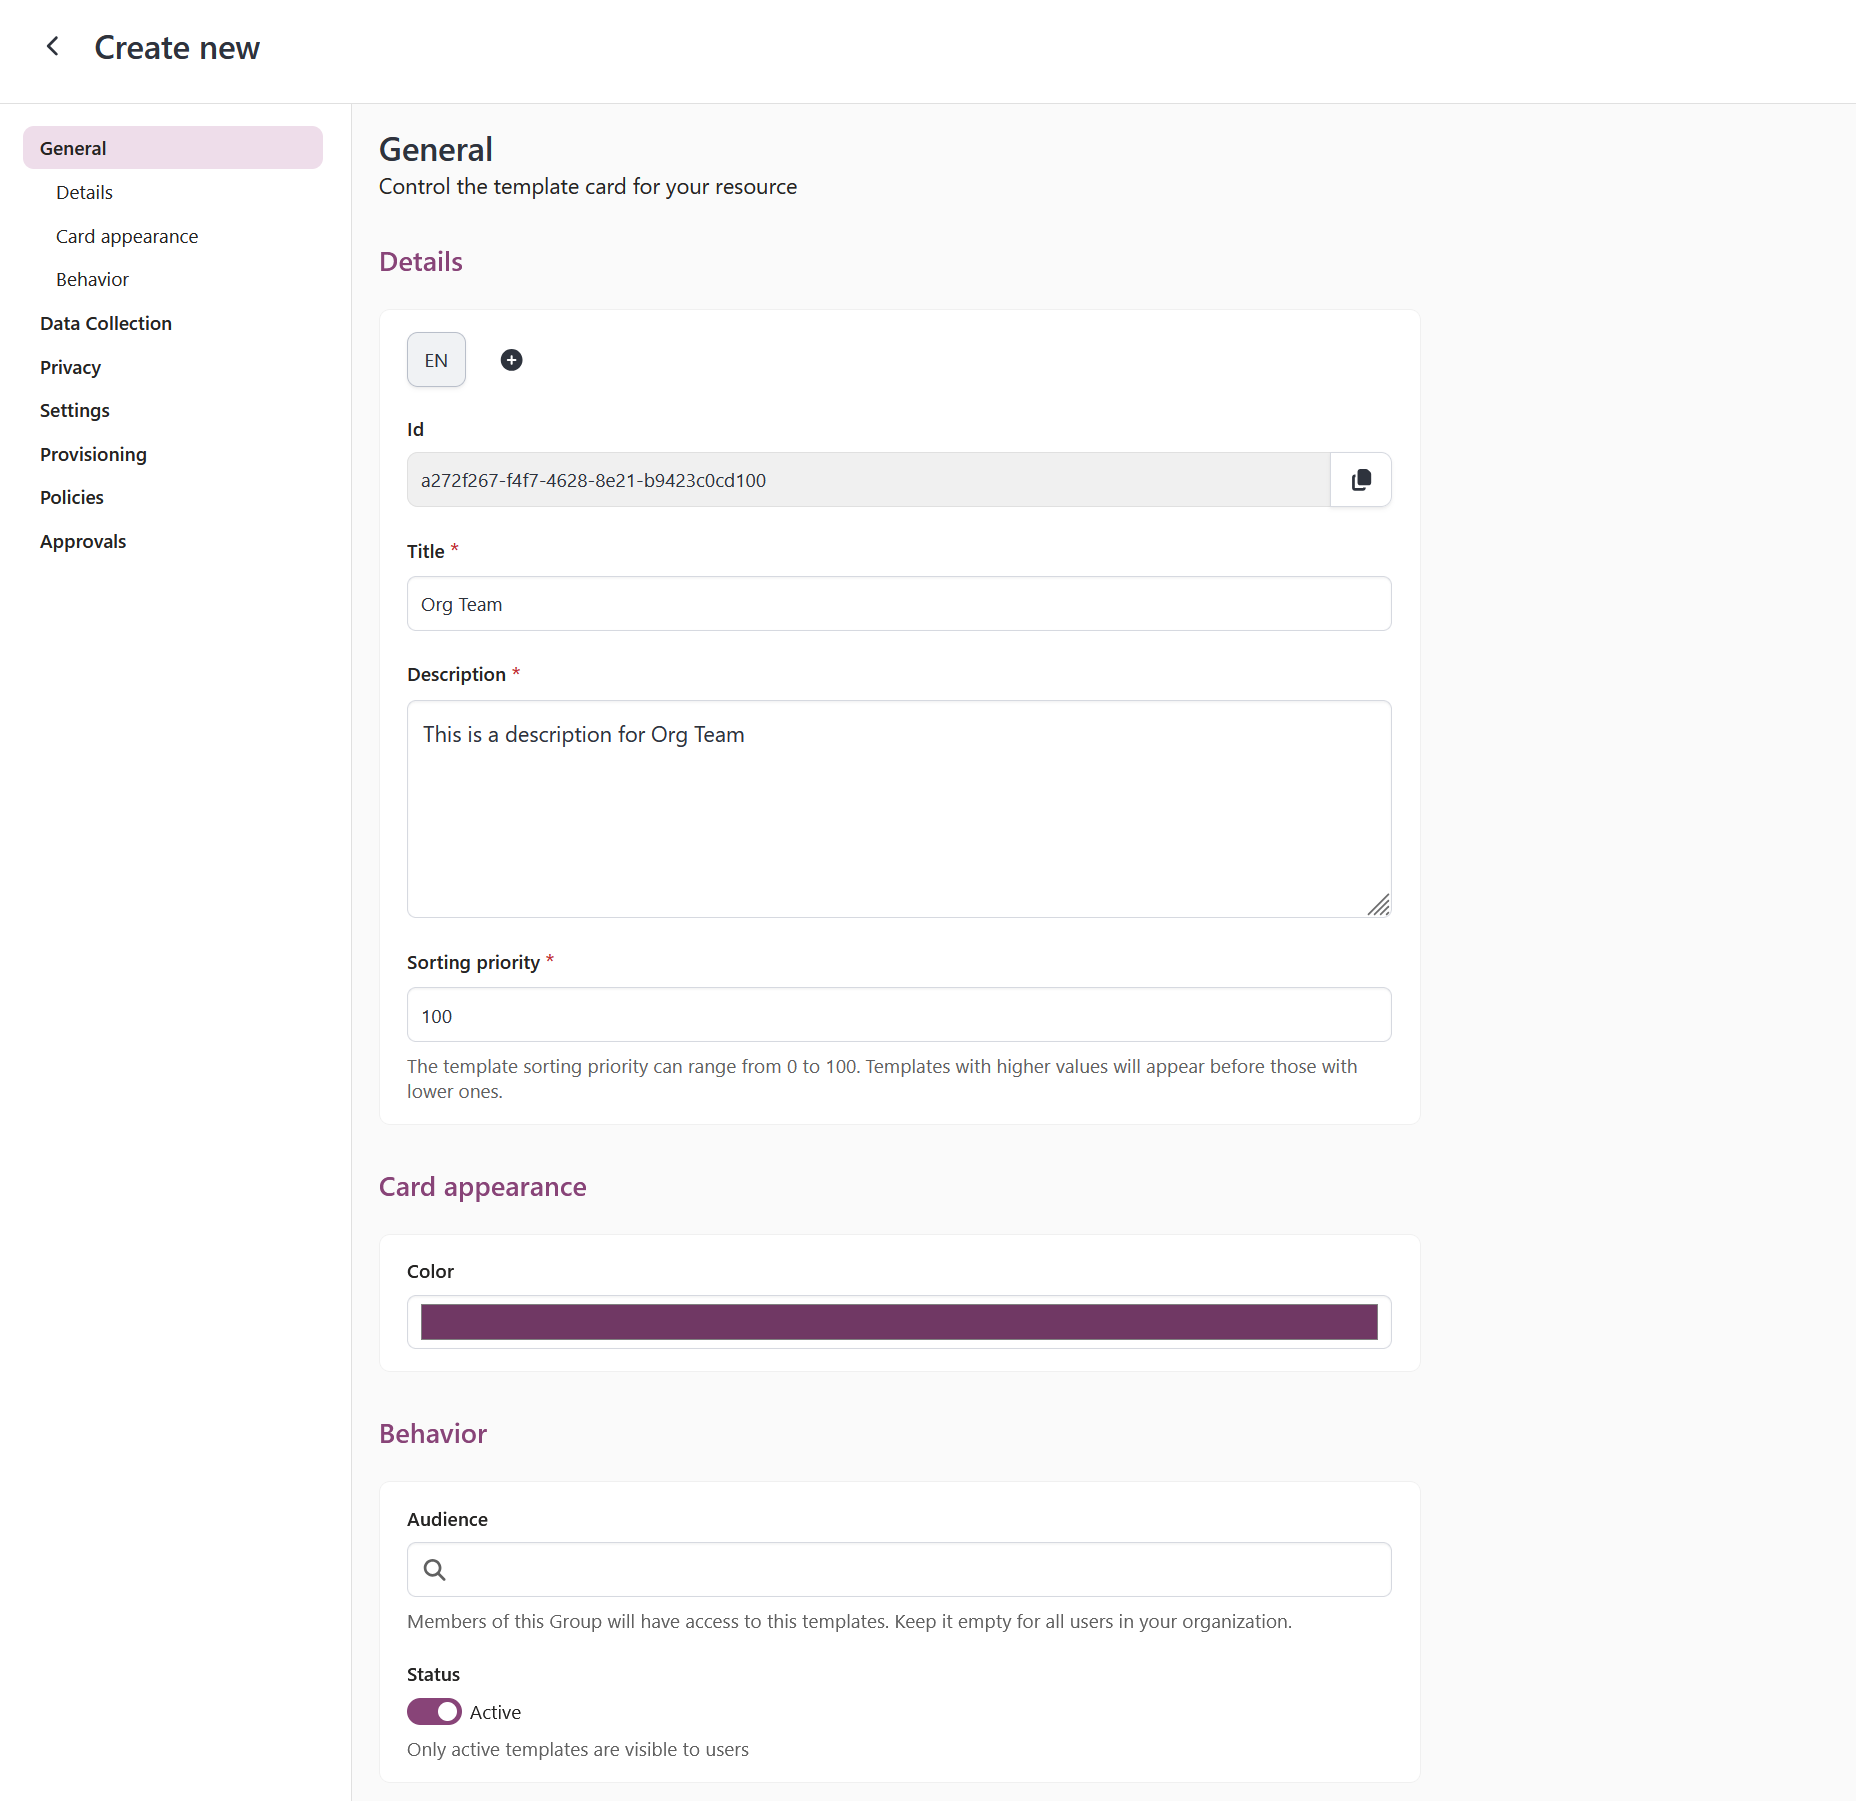Jump to Details subsection in sidebar
Image resolution: width=1856 pixels, height=1801 pixels.
click(x=84, y=192)
